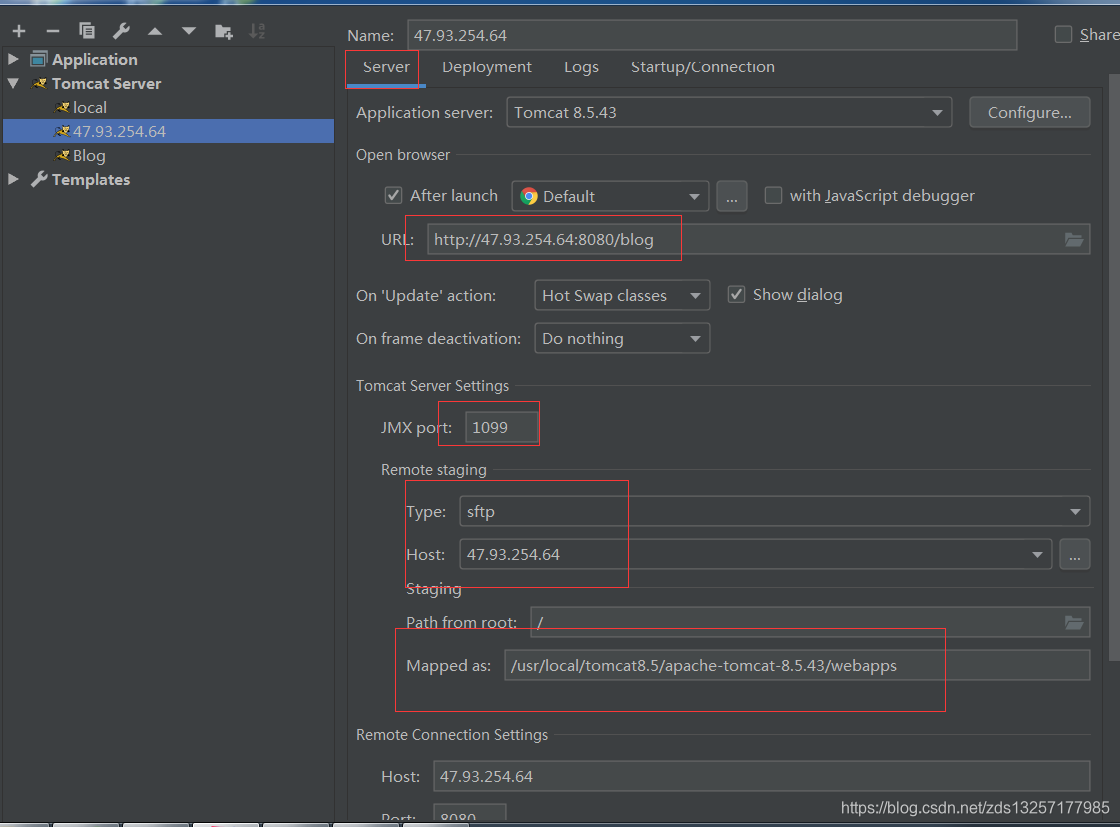Viewport: 1120px width, 827px height.
Task: Click the ellipsis button next to staging Host
Action: [1074, 554]
